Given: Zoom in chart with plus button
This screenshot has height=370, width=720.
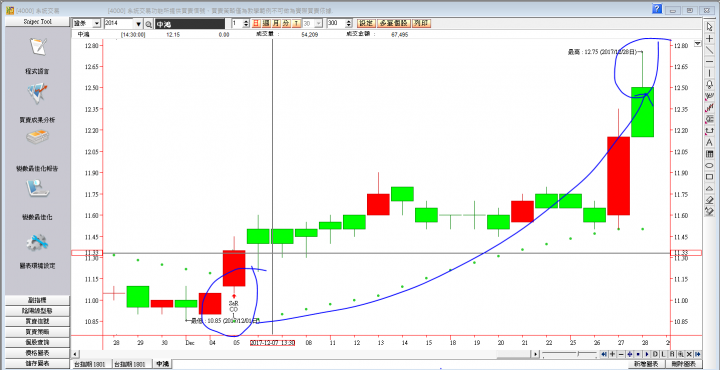Looking at the screenshot, I should [x=613, y=354].
